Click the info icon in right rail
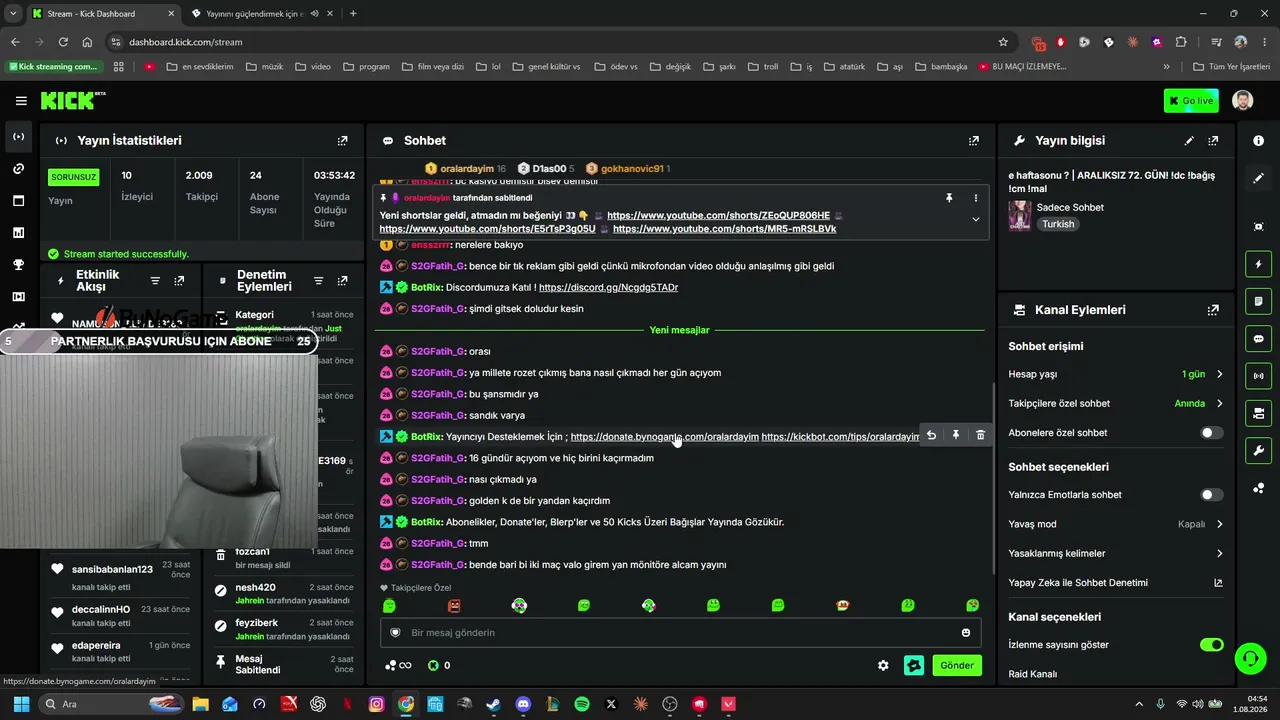Viewport: 1280px width, 720px height. pos(1258,141)
